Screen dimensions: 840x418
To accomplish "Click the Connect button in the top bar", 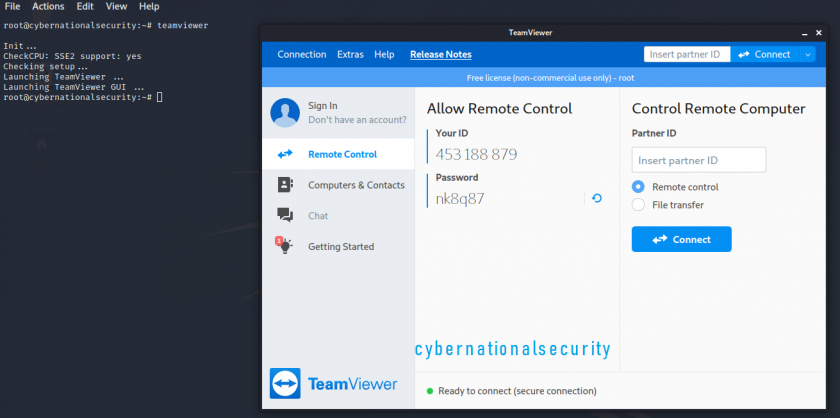I will coord(765,55).
